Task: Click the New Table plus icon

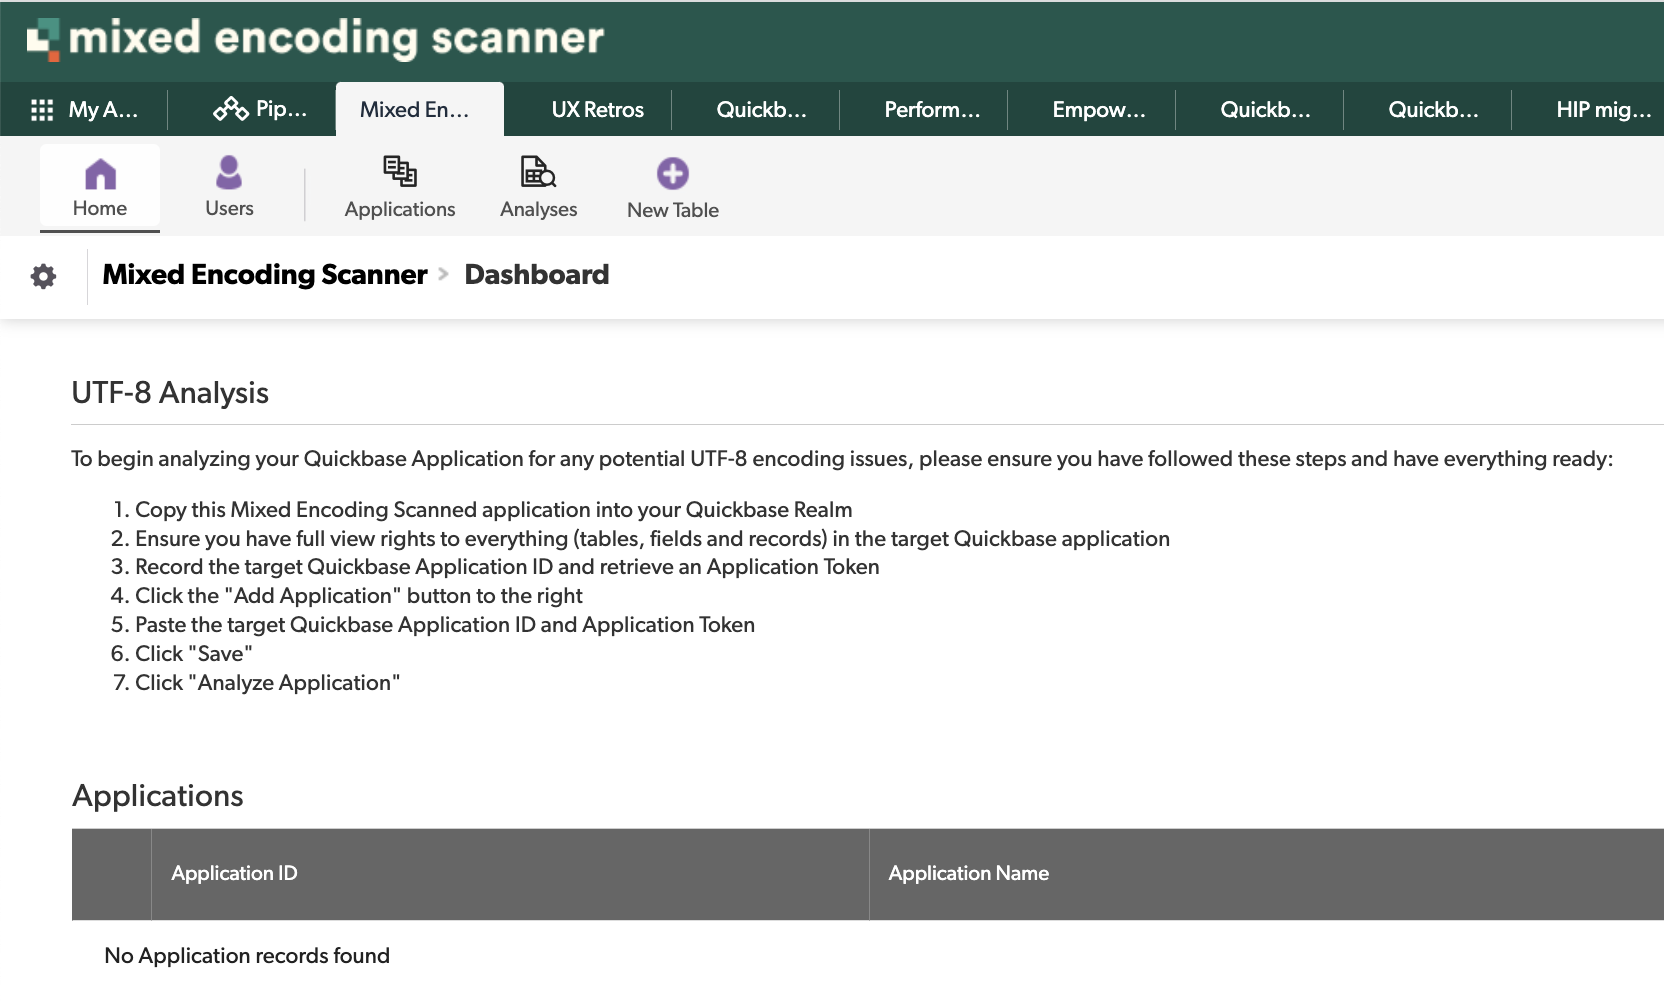Action: tap(673, 173)
